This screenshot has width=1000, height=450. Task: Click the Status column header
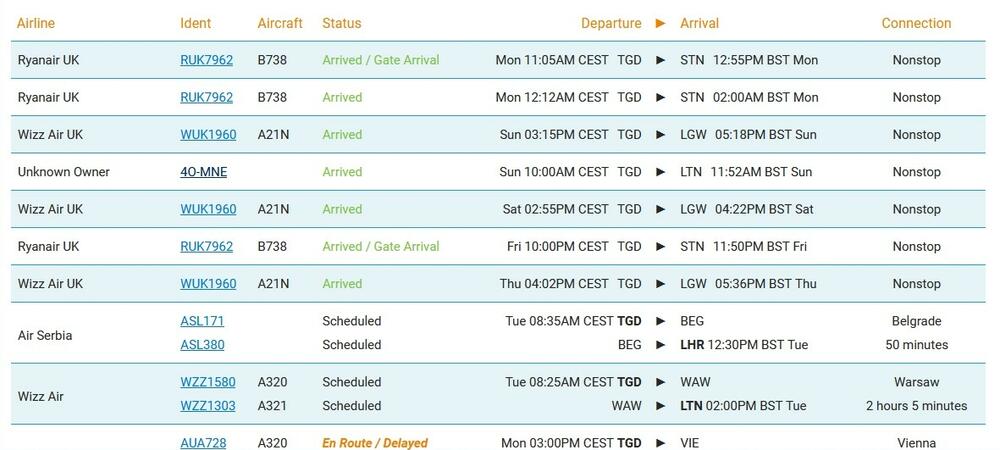pyautogui.click(x=342, y=23)
